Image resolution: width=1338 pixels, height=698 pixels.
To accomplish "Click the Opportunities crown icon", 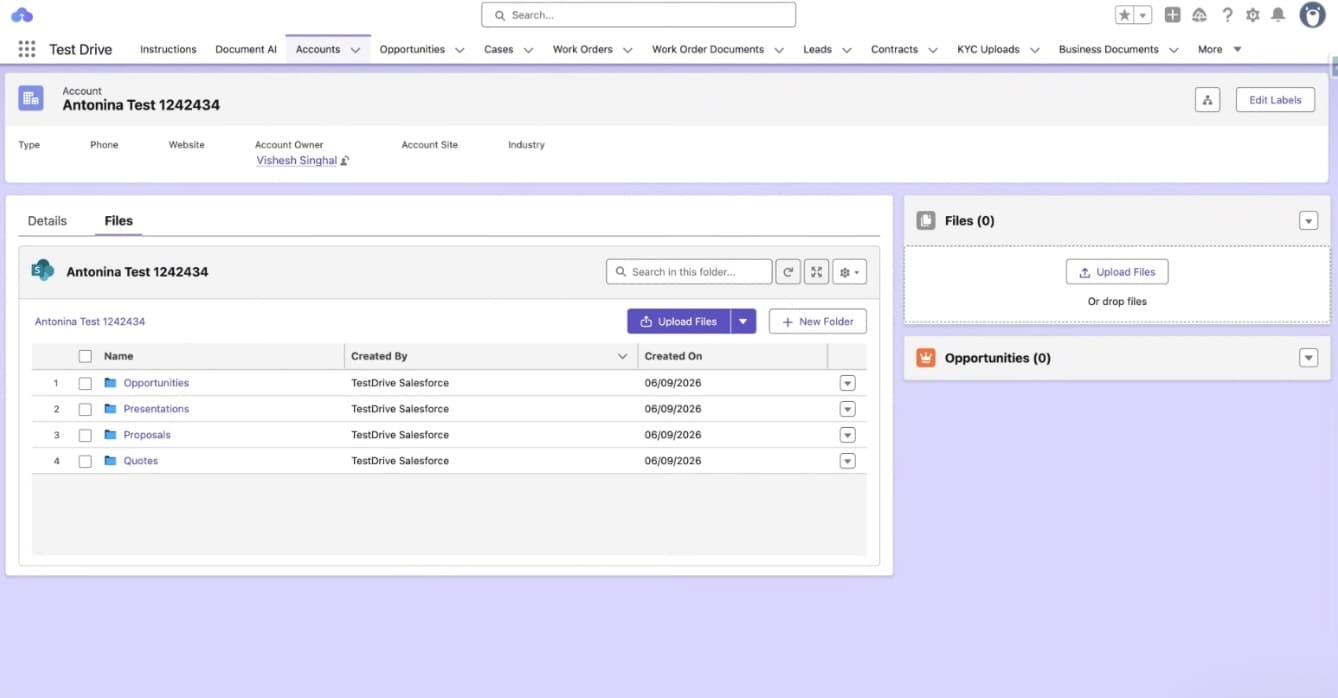I will point(926,358).
